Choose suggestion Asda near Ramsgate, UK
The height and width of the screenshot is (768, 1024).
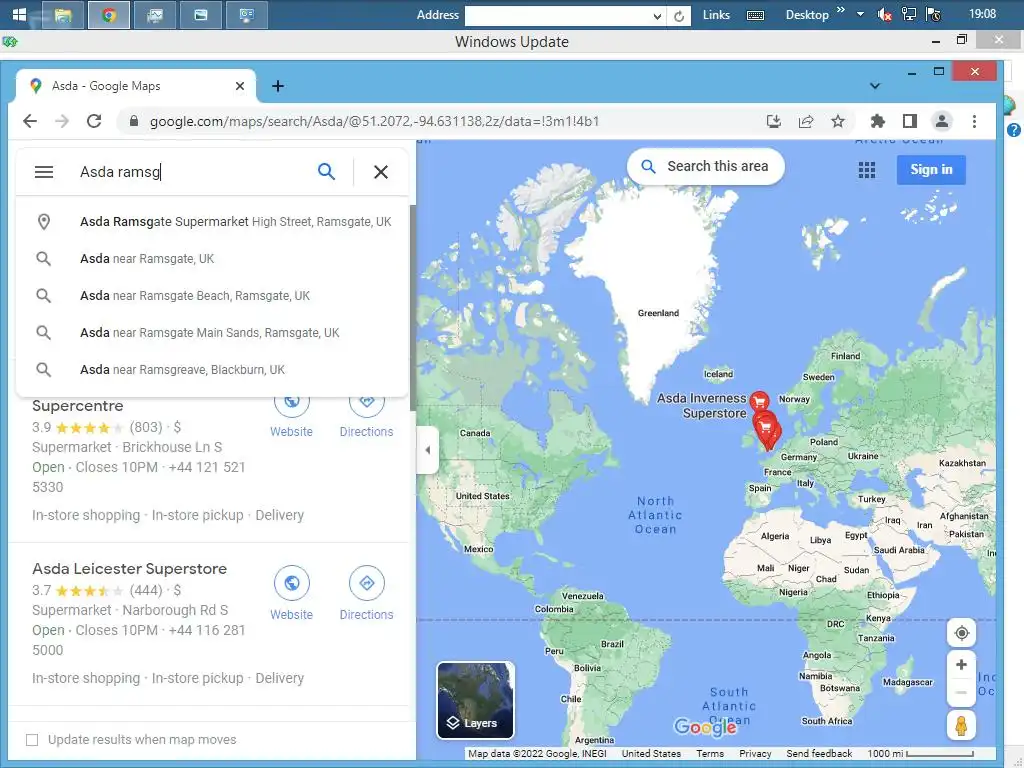[x=213, y=259]
